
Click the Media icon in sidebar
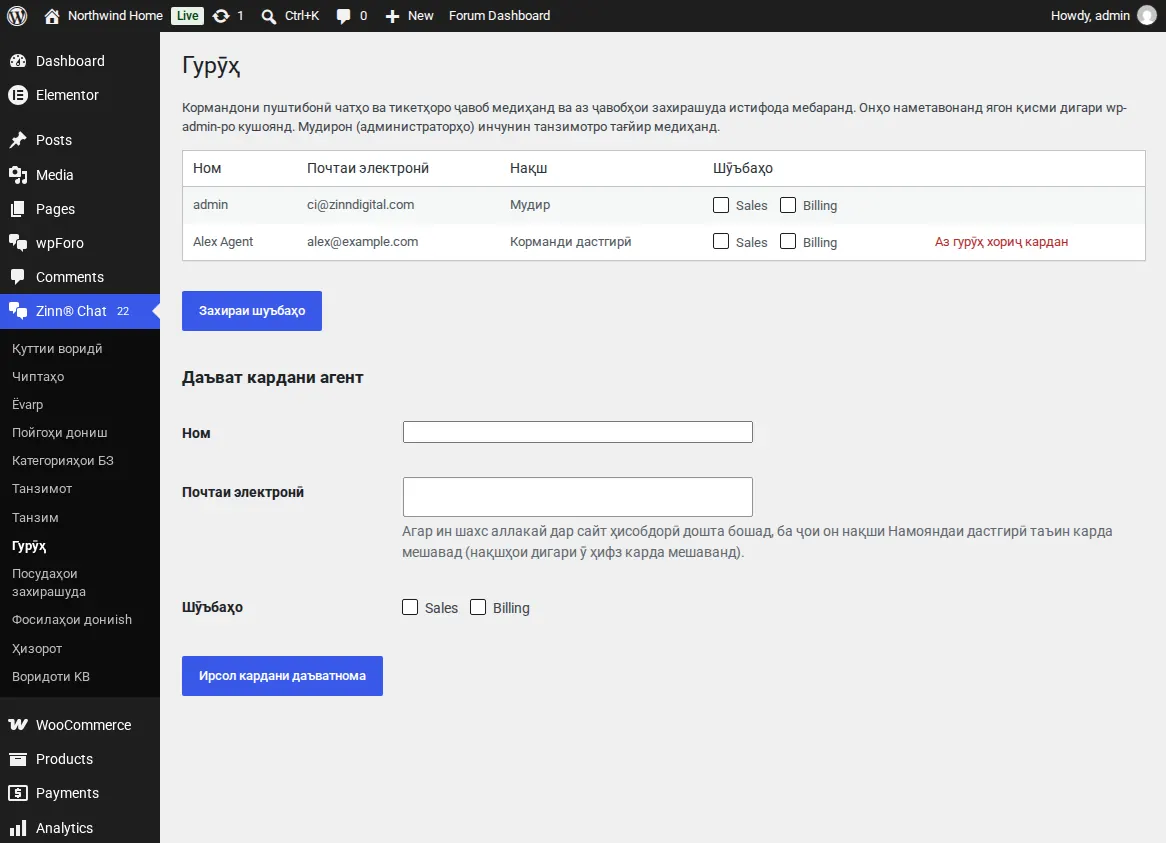tap(18, 175)
